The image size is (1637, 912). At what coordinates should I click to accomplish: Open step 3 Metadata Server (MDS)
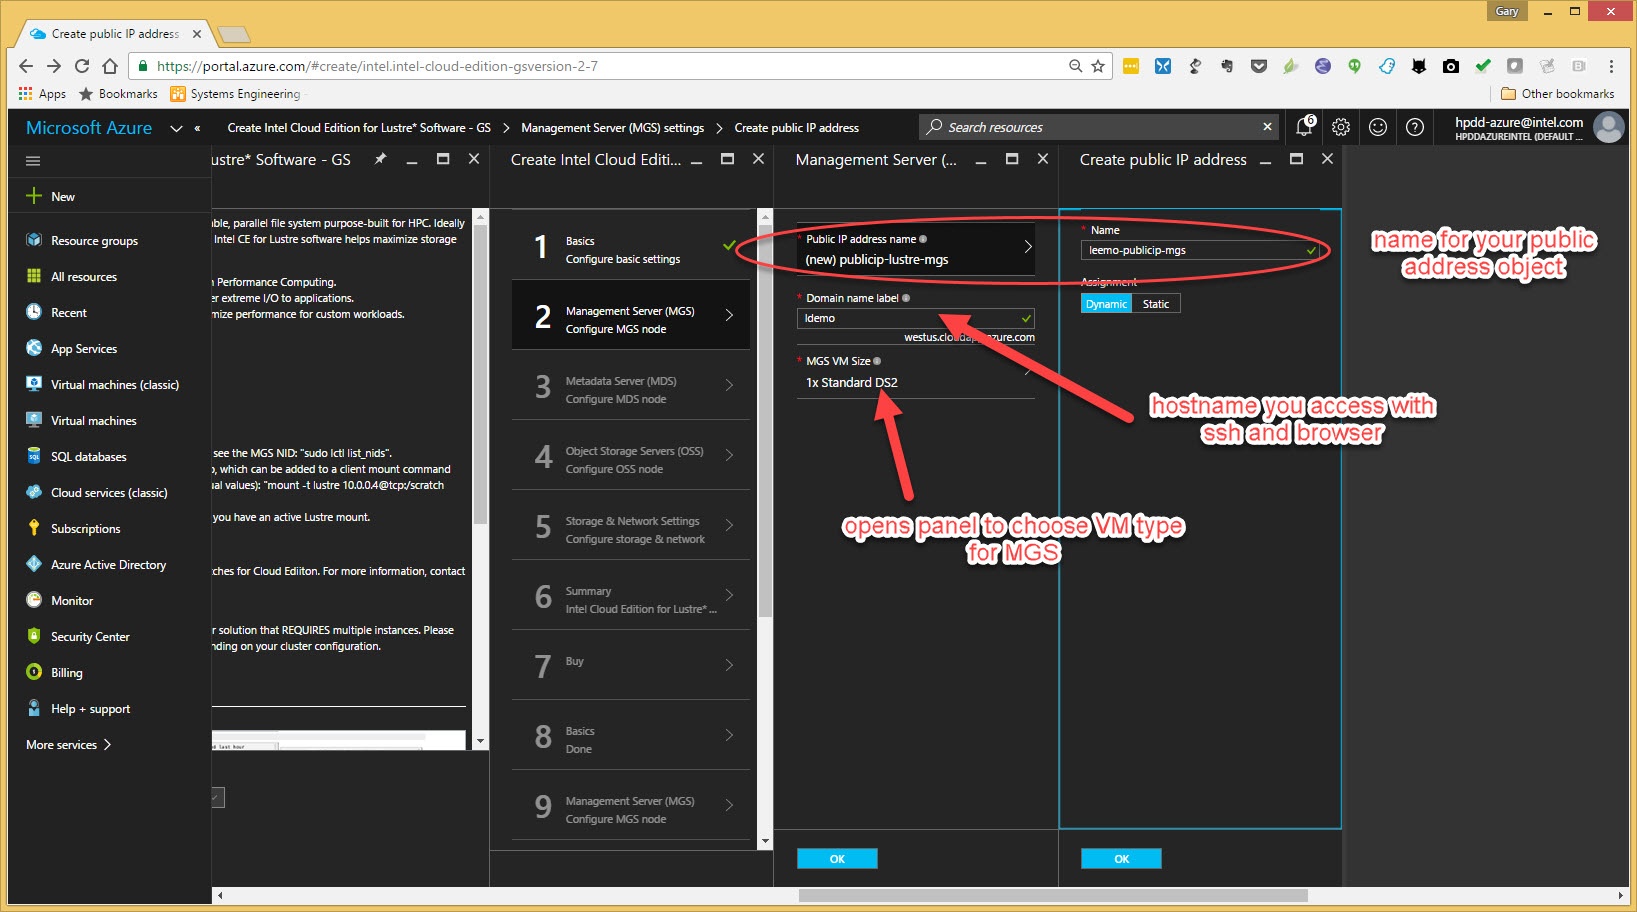point(631,385)
